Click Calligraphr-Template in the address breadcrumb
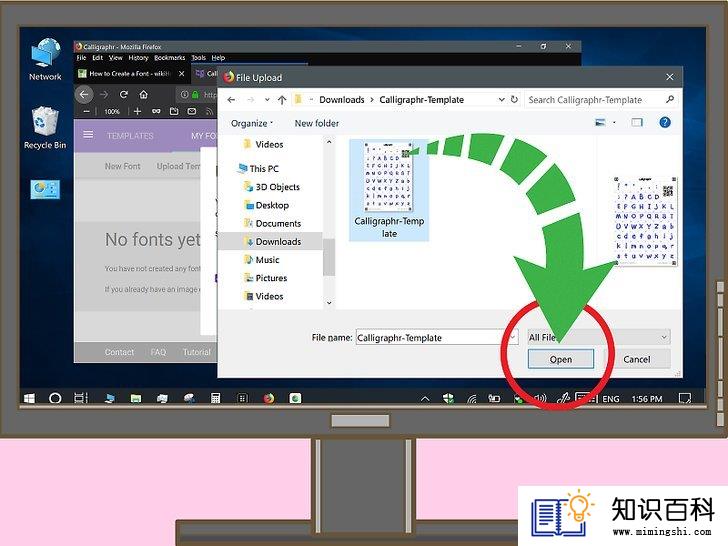The width and height of the screenshot is (728, 546). [x=422, y=100]
